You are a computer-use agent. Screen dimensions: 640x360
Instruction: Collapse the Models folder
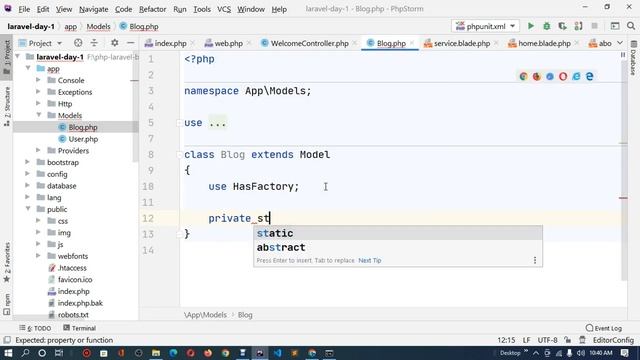point(39,115)
